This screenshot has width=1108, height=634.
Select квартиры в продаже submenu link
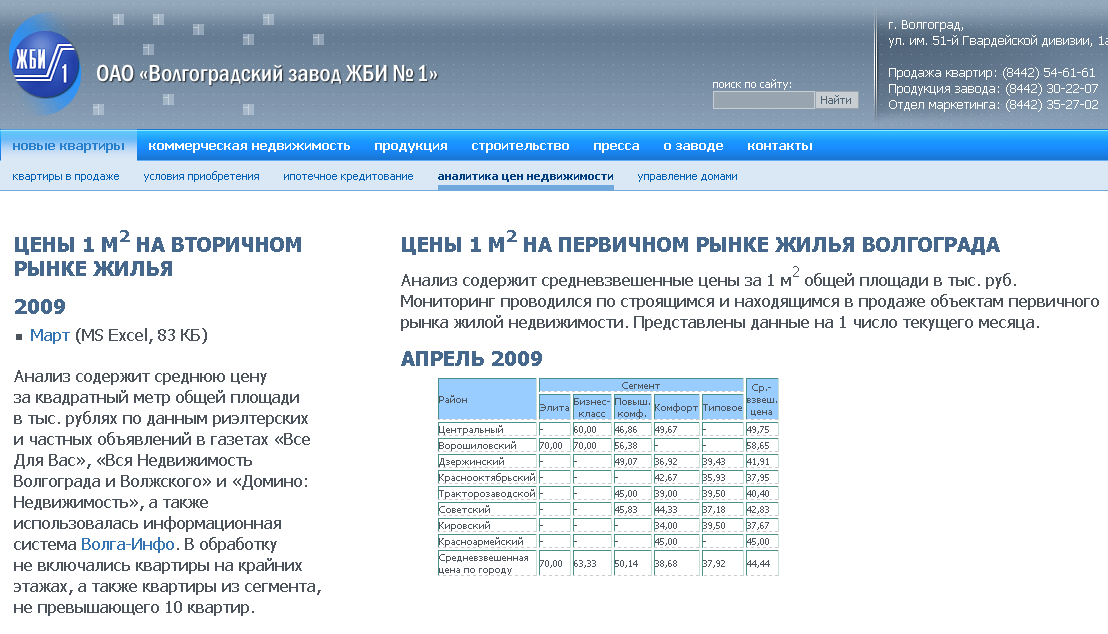pyautogui.click(x=66, y=176)
